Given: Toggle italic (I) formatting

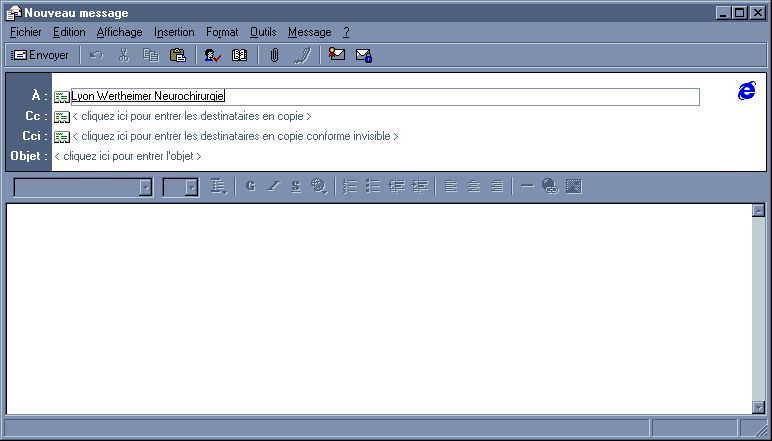Looking at the screenshot, I should point(273,186).
